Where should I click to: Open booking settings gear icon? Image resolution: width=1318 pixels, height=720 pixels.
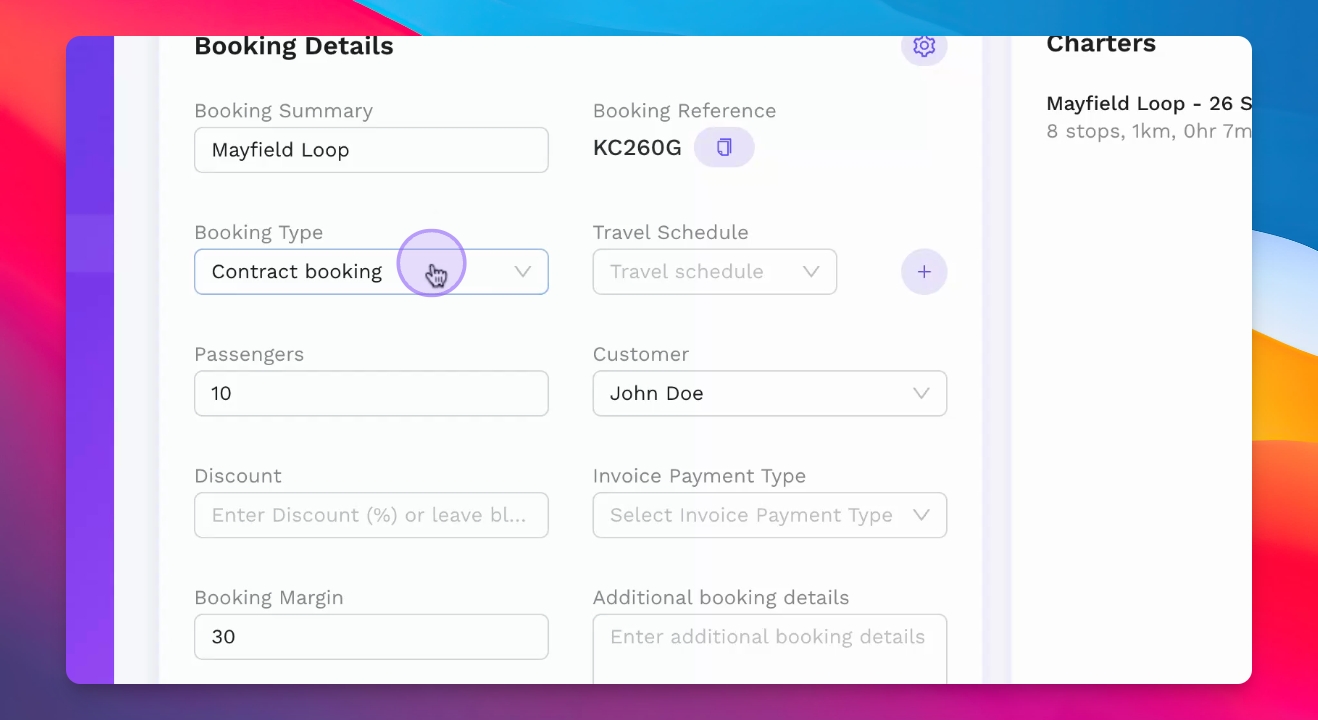(x=923, y=47)
